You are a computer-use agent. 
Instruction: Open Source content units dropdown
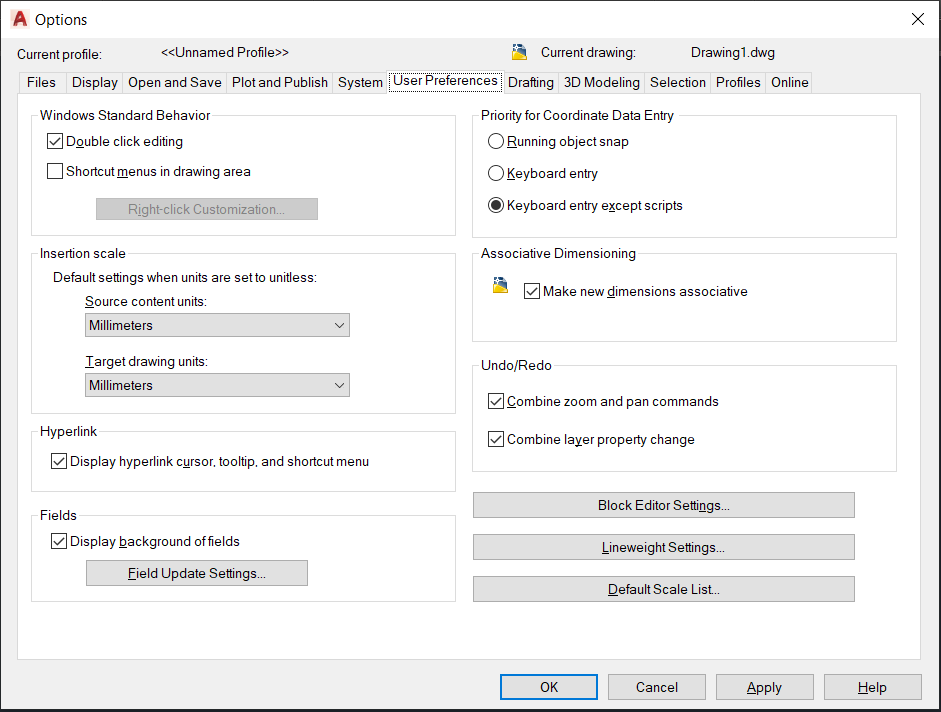(217, 325)
